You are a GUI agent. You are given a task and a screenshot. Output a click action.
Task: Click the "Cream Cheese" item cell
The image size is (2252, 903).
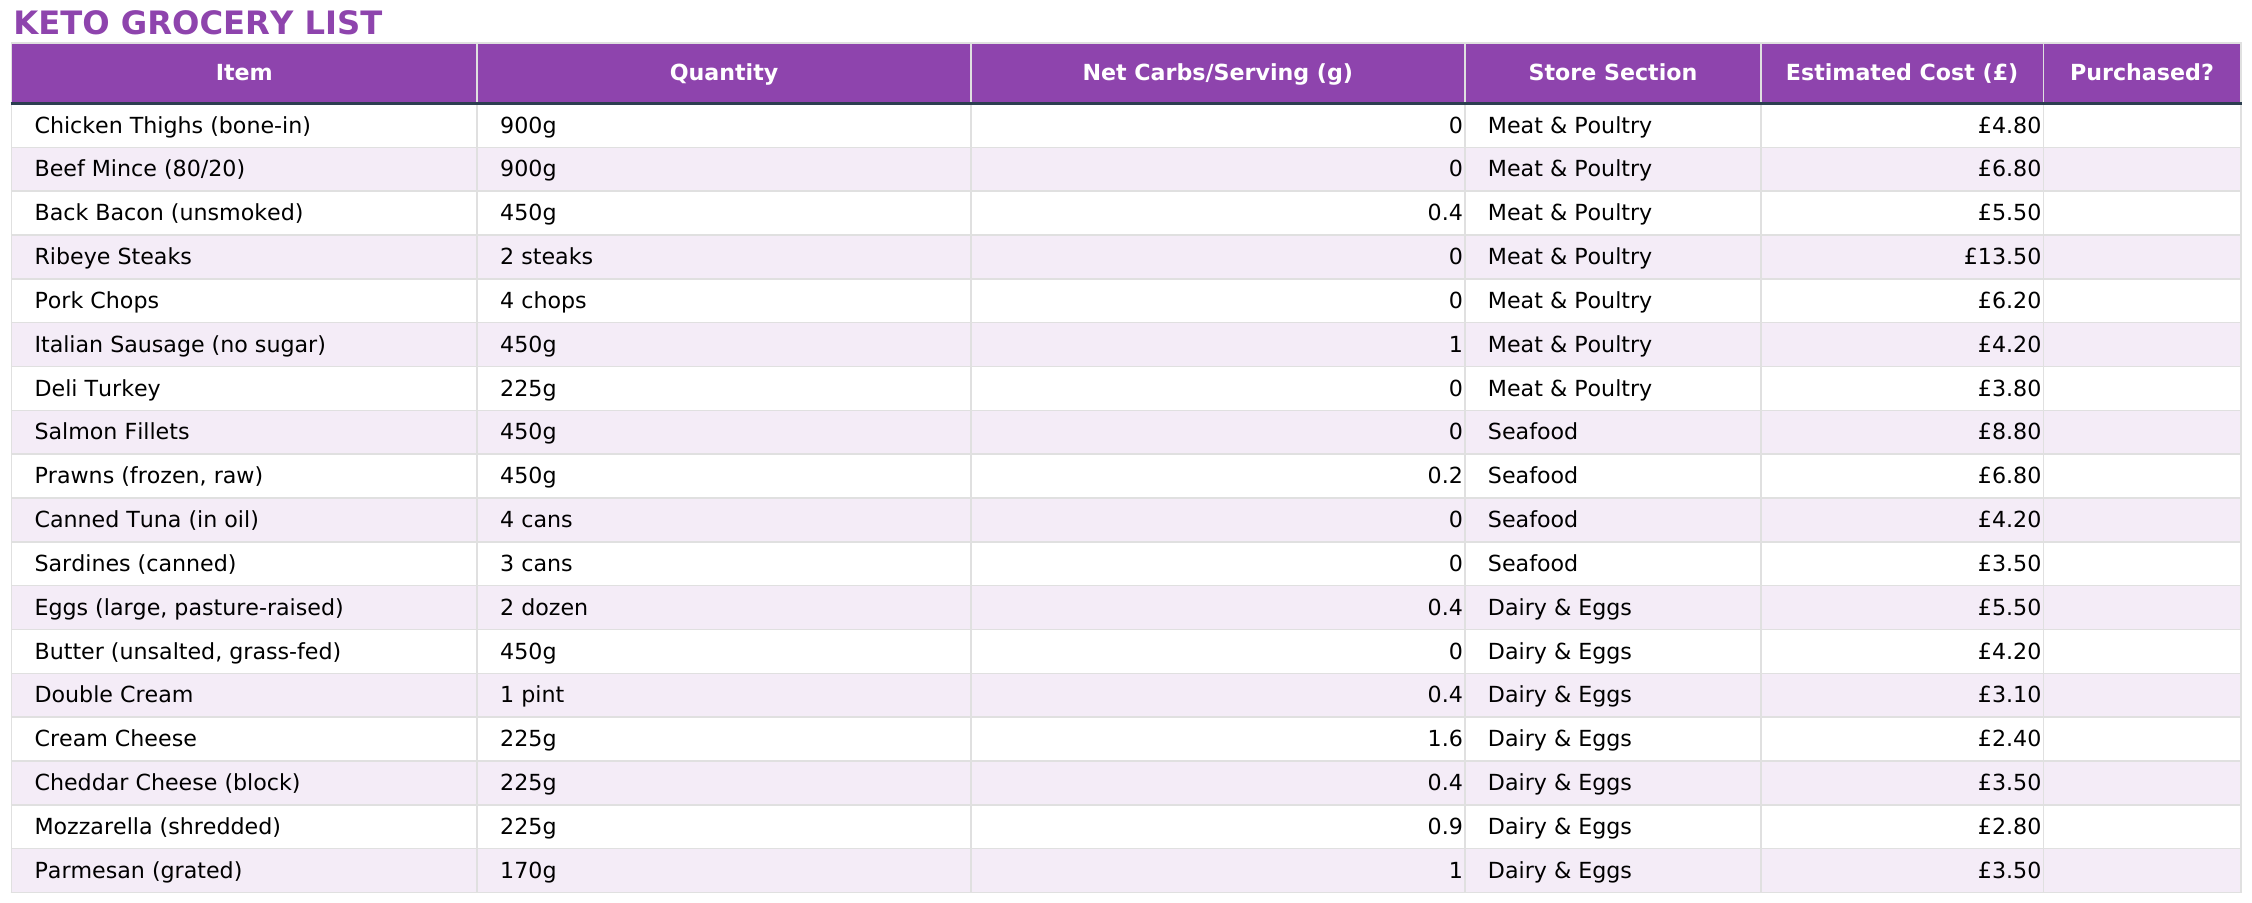coord(244,739)
